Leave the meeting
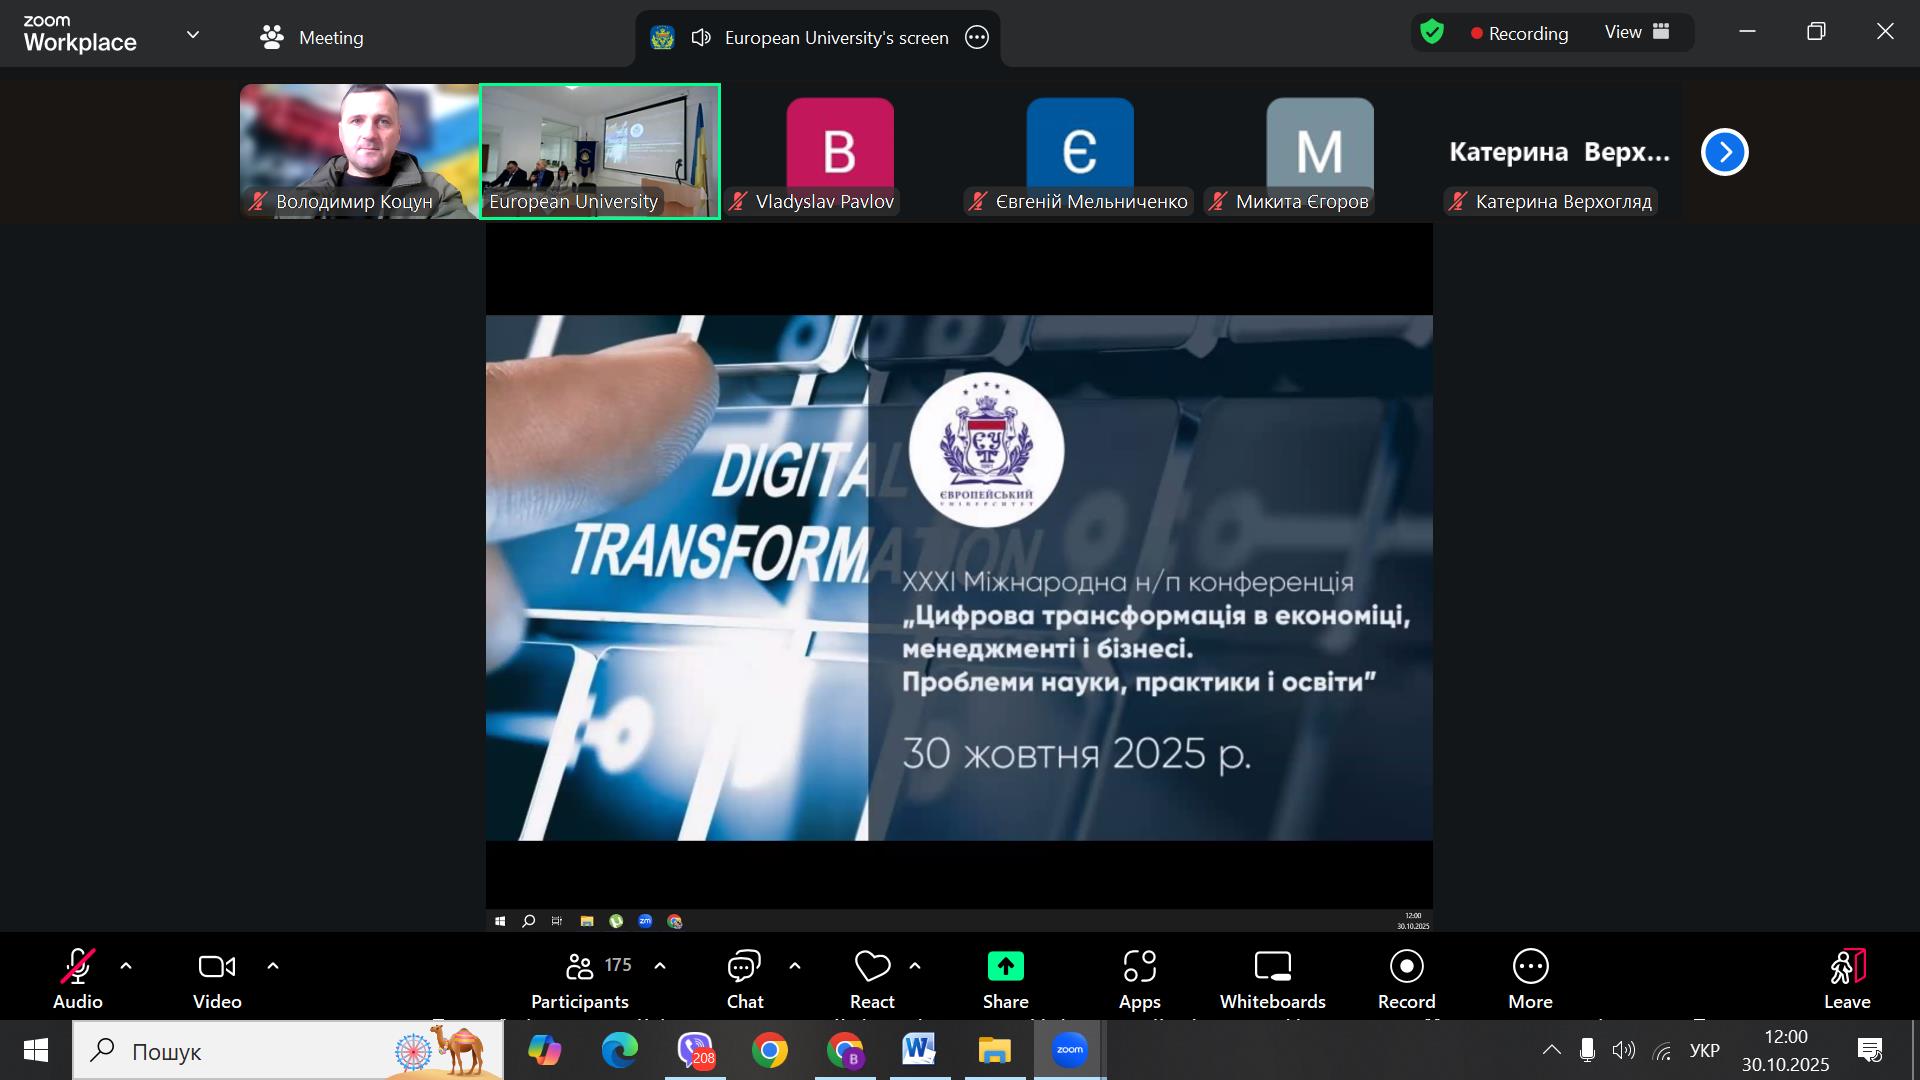The image size is (1920, 1080). tap(1846, 978)
